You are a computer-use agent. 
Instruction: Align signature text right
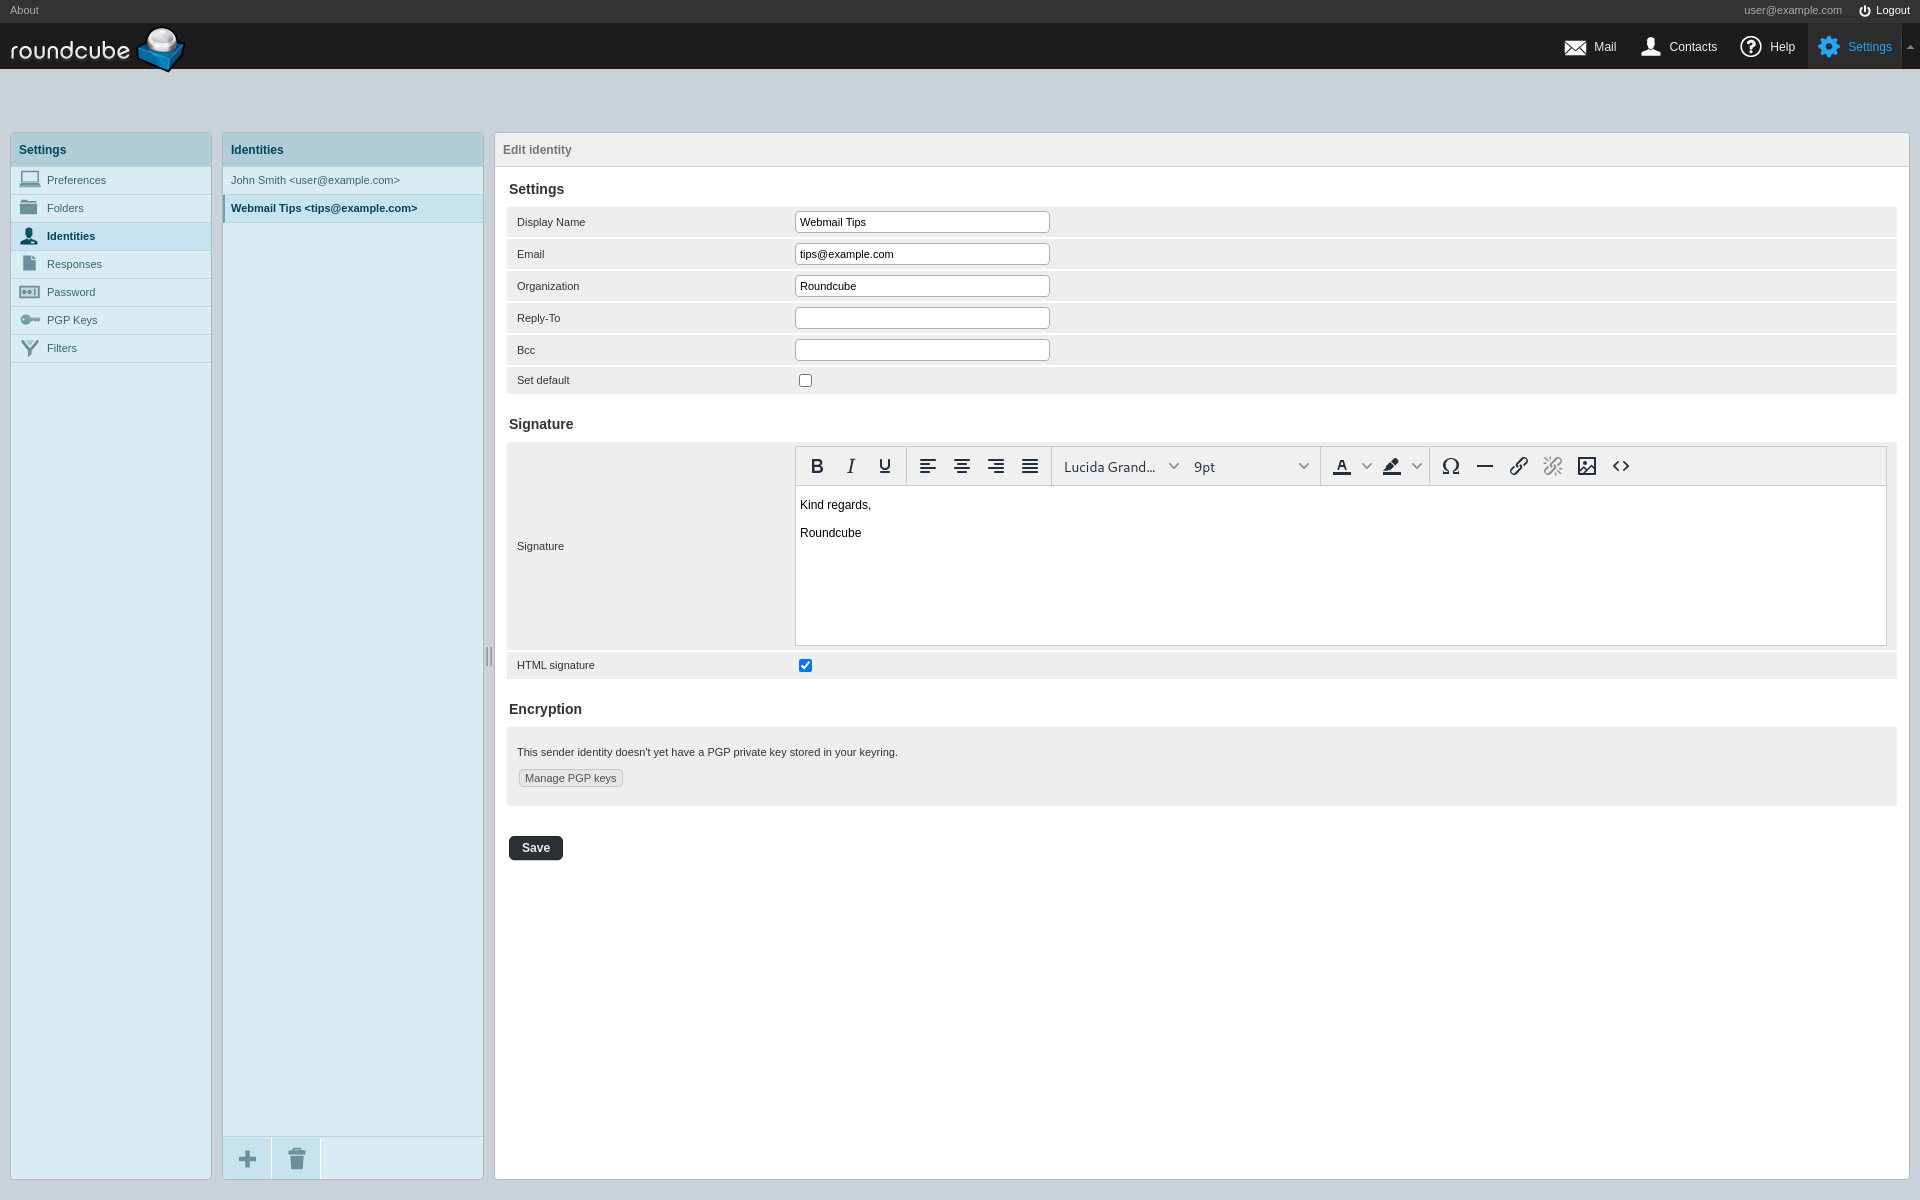tap(996, 466)
